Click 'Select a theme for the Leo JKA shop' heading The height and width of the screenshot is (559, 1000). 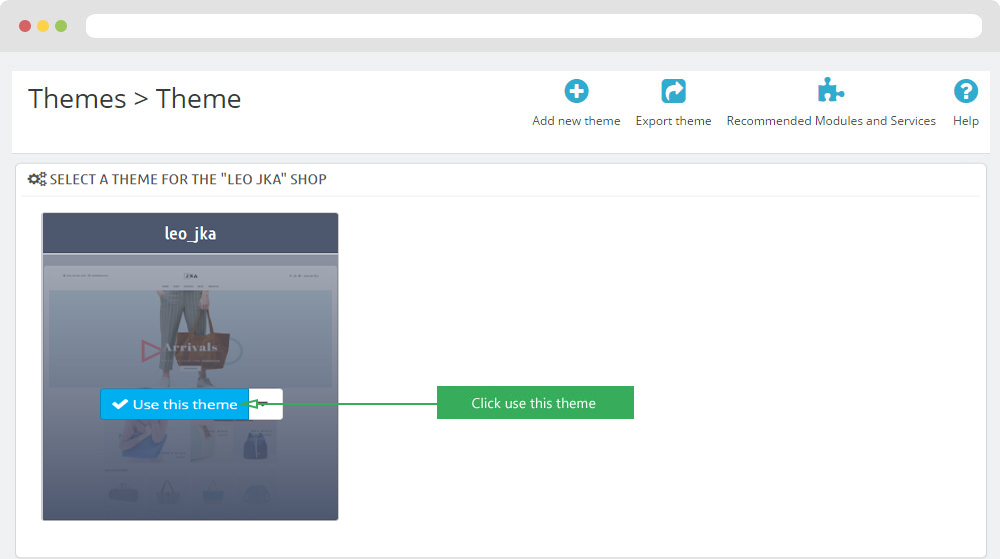pos(188,179)
